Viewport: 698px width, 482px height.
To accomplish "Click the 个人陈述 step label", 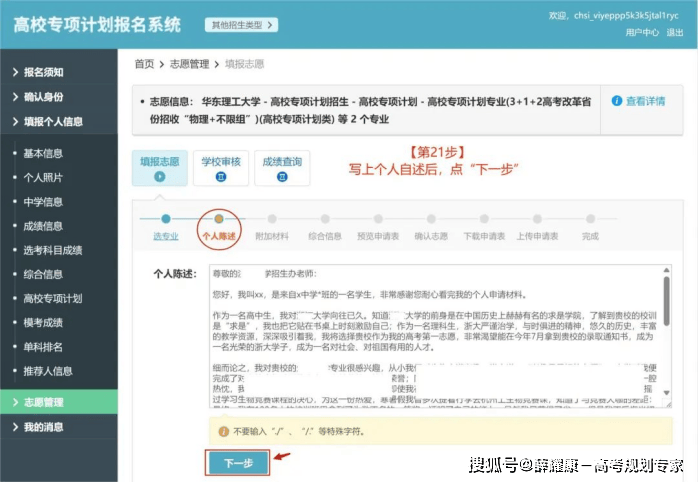I will [x=219, y=236].
